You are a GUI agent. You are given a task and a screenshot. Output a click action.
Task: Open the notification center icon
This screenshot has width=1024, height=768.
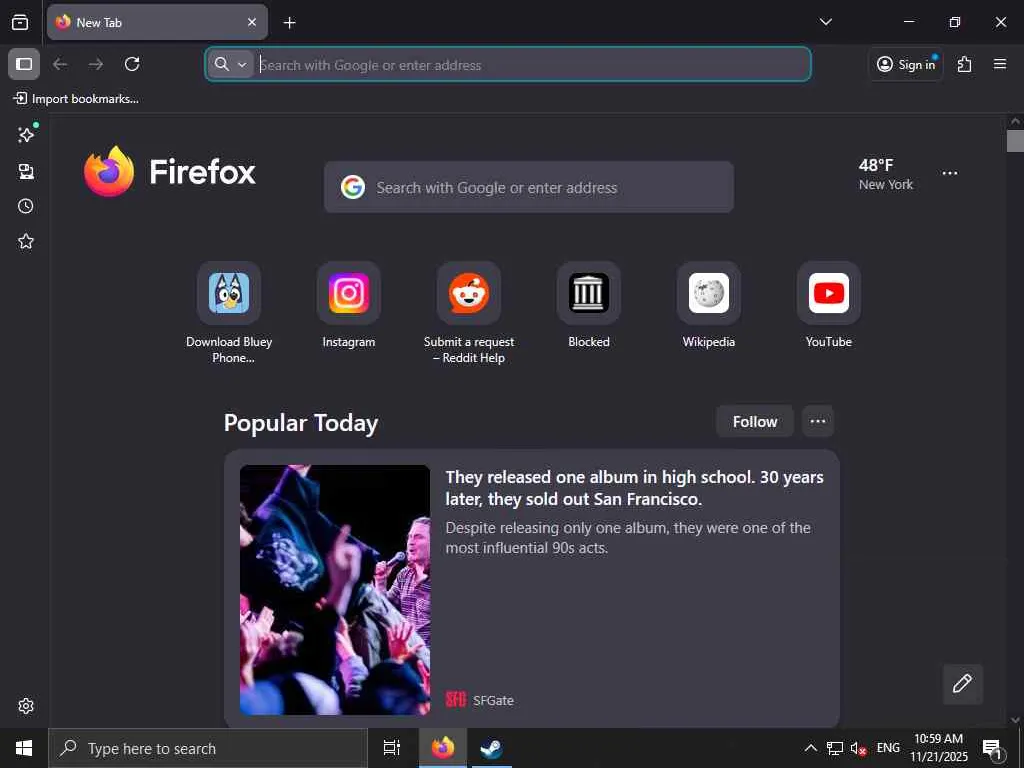[992, 748]
